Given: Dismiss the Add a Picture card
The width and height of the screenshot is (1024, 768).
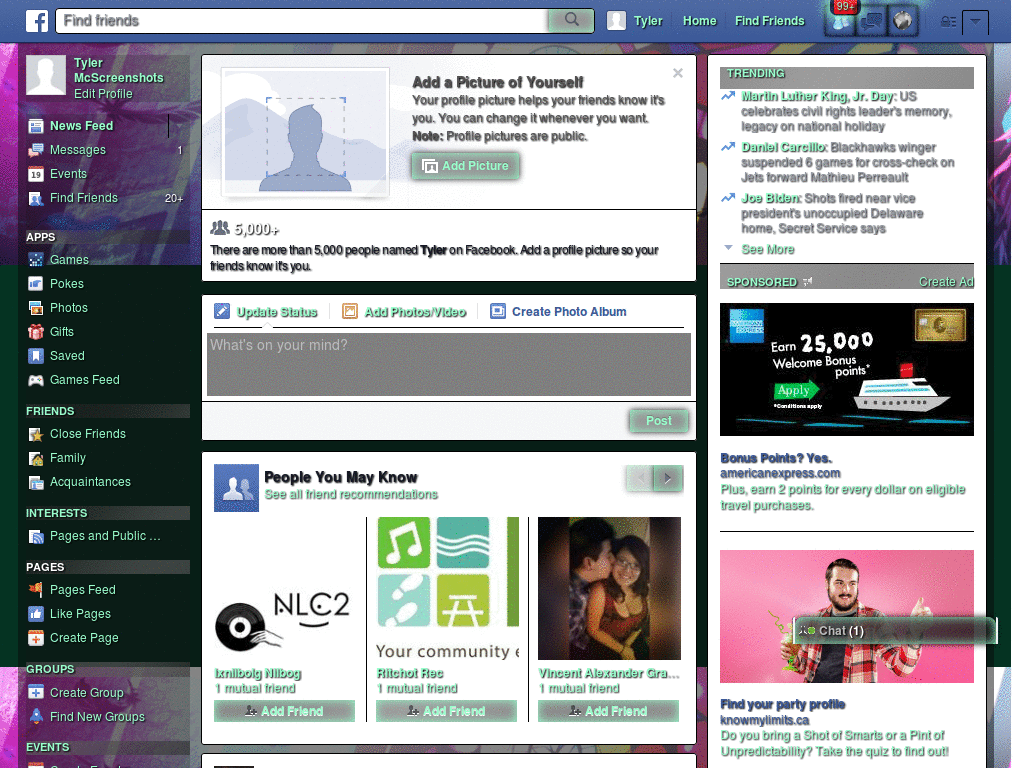Looking at the screenshot, I should click(678, 73).
